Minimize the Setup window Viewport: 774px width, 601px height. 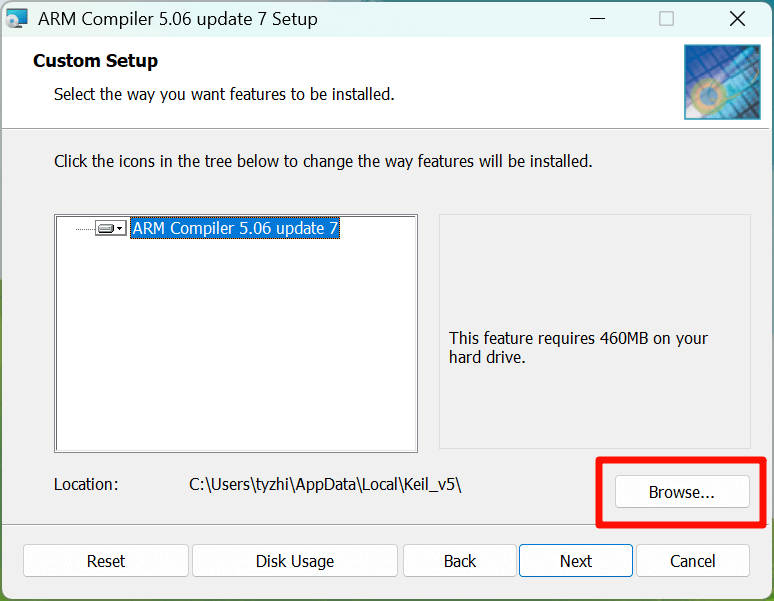point(598,18)
